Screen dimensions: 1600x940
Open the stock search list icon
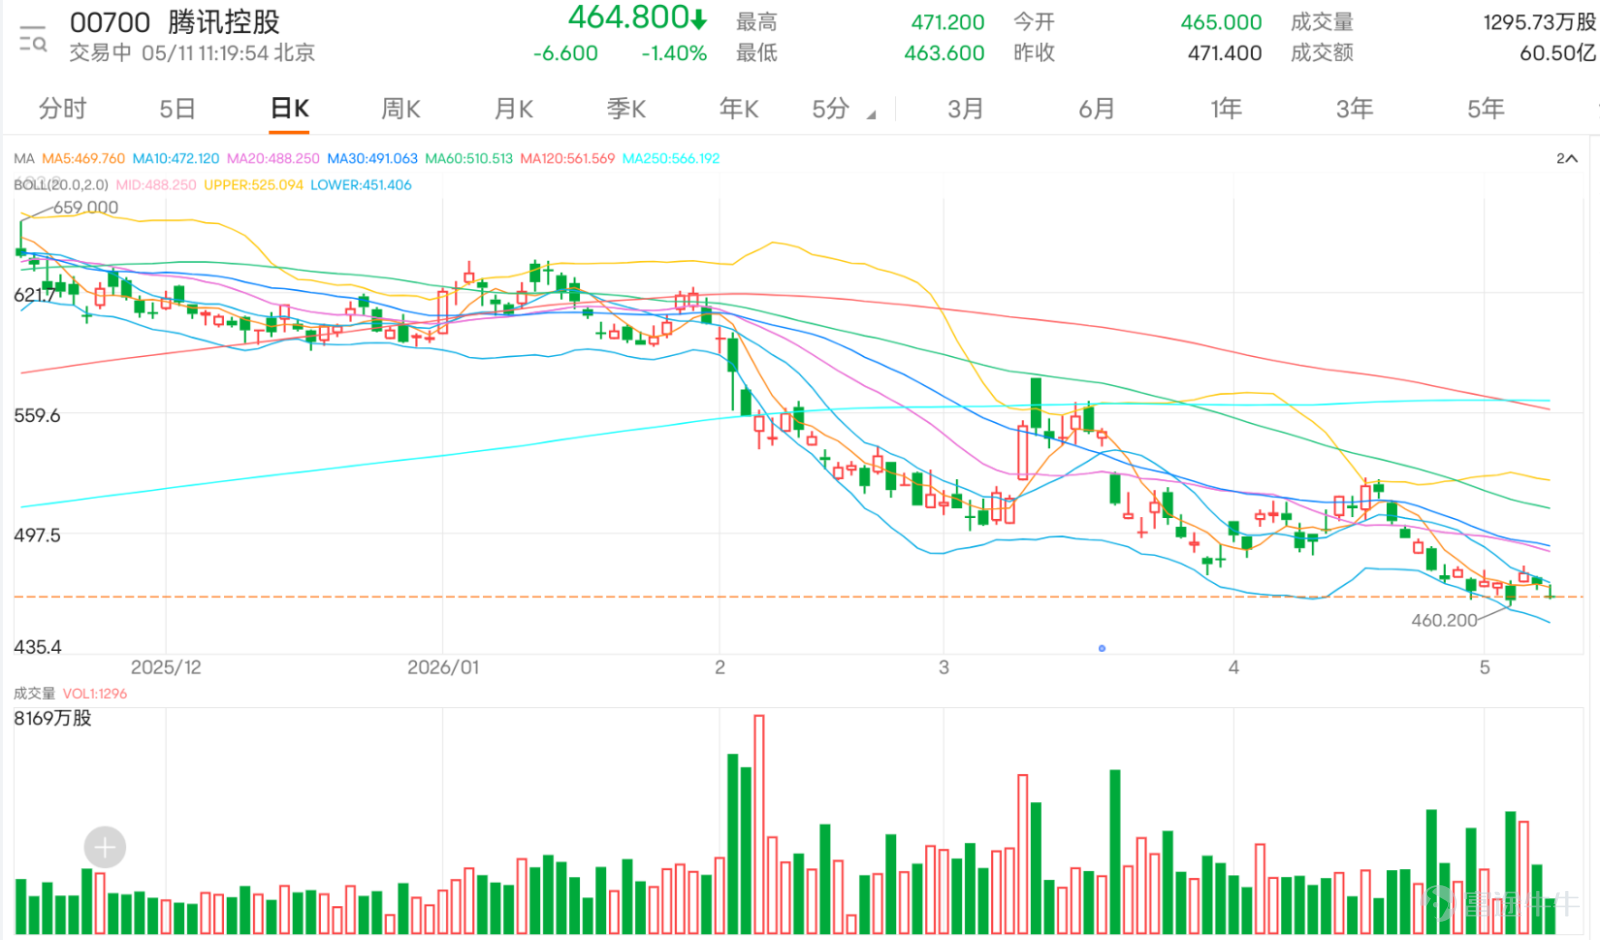coord(32,39)
